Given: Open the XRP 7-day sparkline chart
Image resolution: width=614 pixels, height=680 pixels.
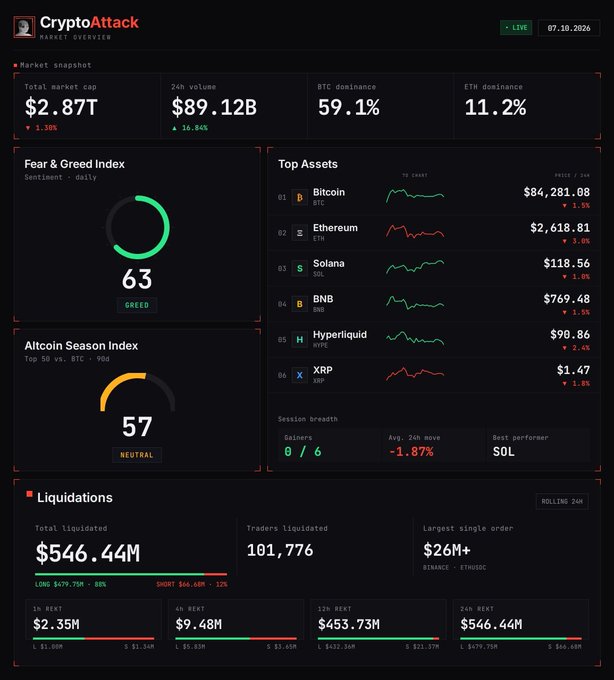Looking at the screenshot, I should click(x=415, y=373).
